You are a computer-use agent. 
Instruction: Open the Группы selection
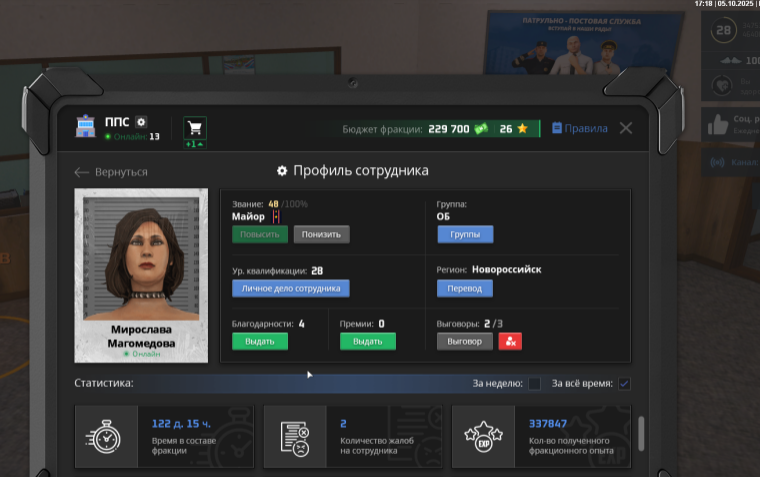click(464, 235)
